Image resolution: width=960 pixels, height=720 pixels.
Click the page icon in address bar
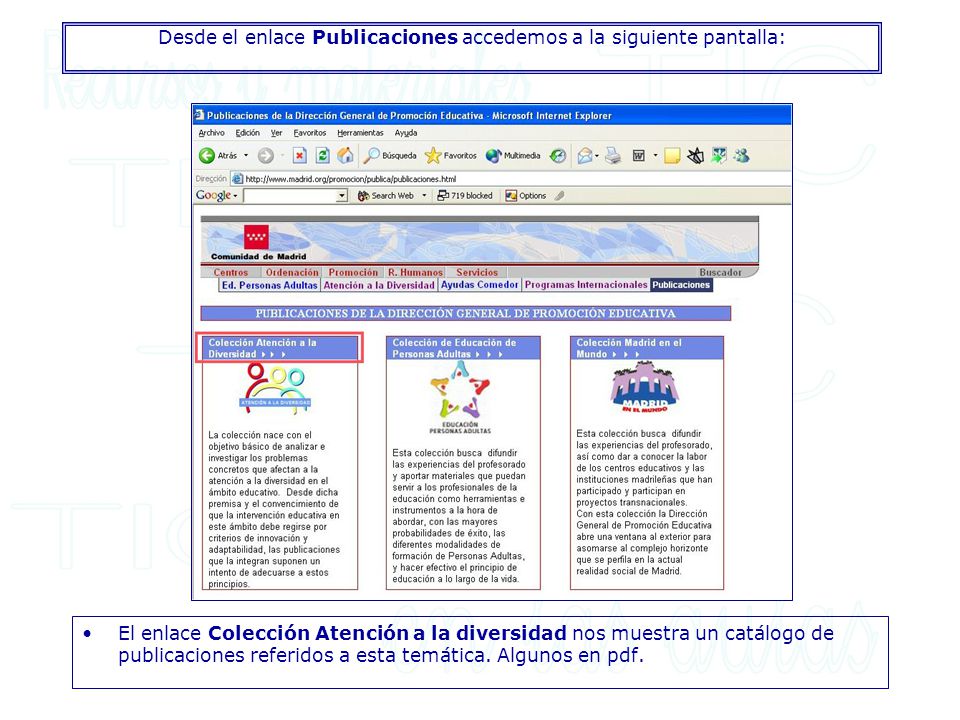point(238,179)
